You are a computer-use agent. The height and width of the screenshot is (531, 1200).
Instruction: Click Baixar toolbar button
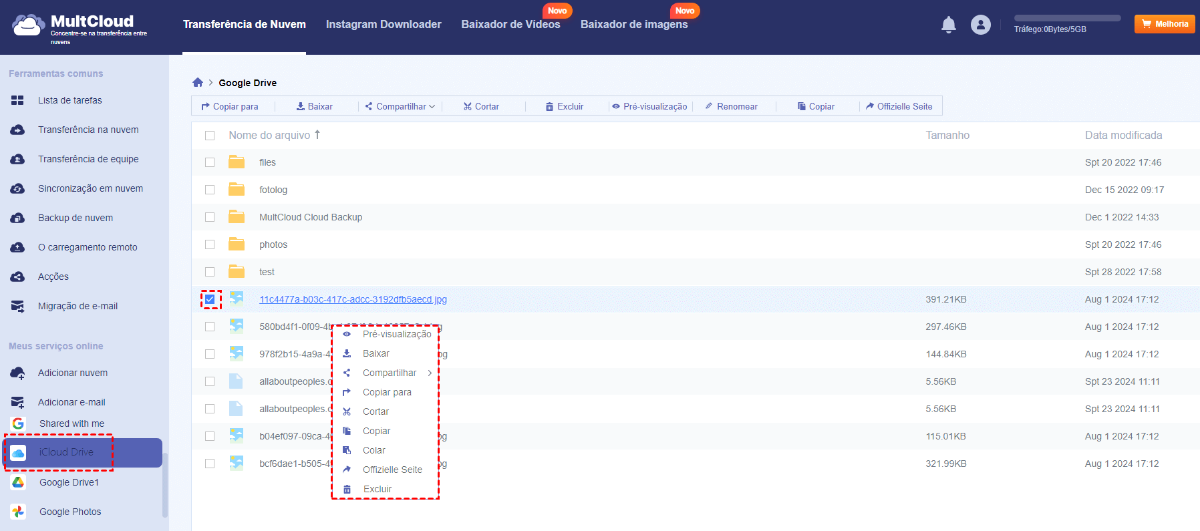pos(314,106)
